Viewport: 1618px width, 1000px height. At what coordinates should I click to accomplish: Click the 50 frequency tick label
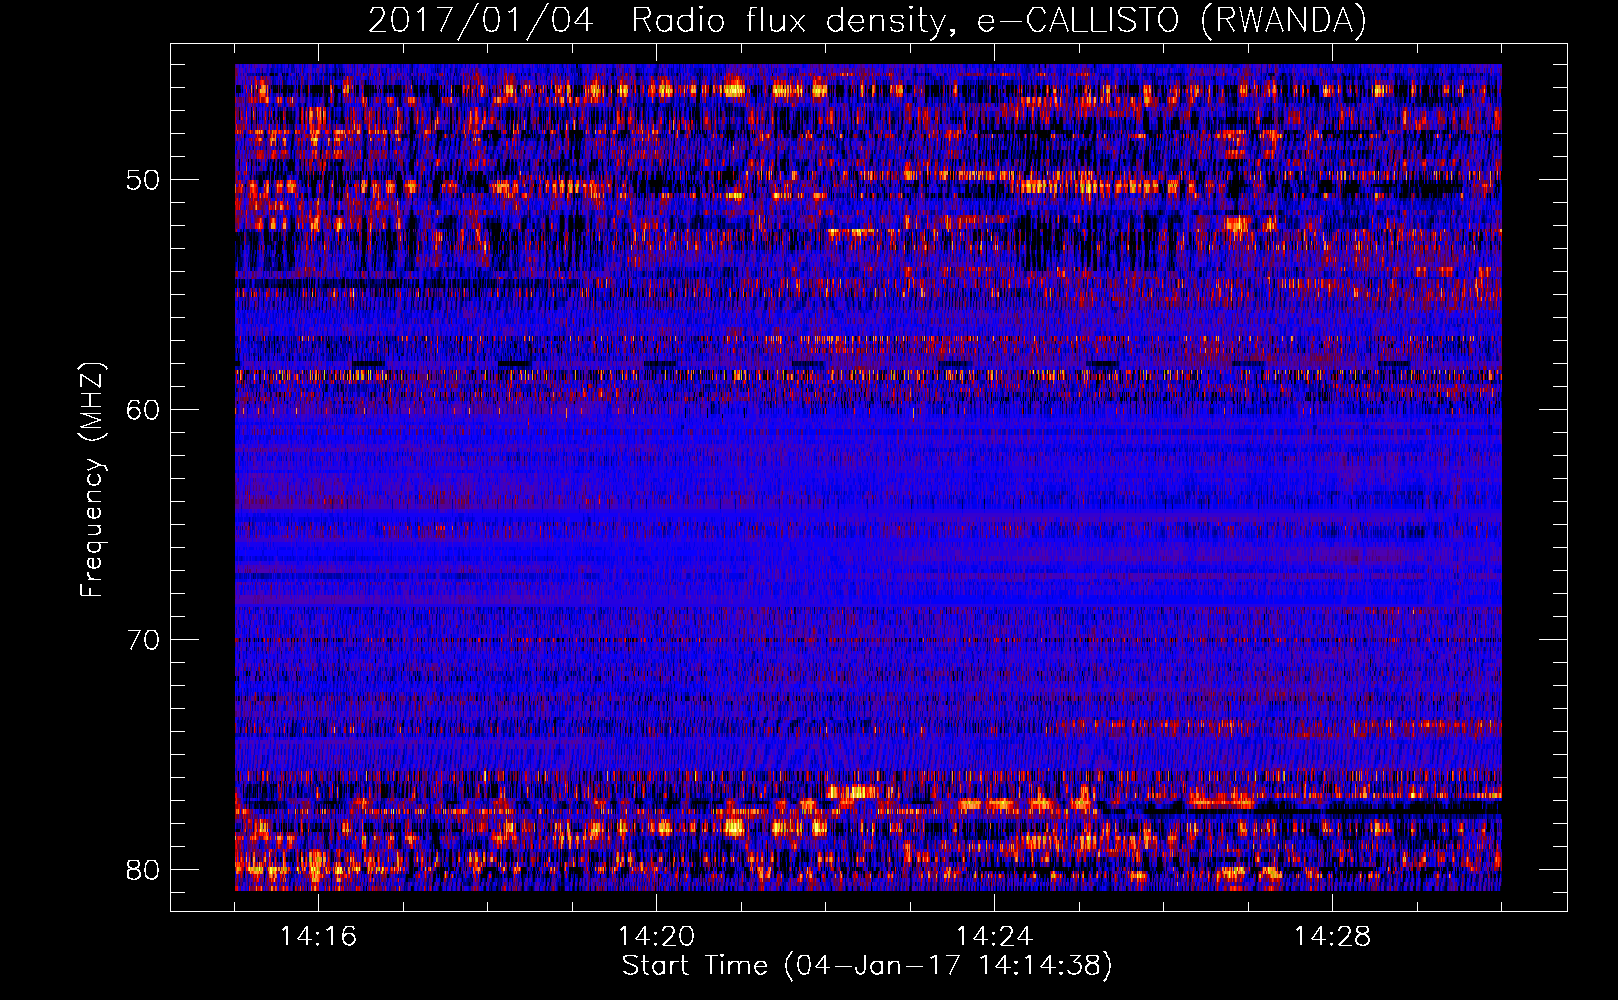pyautogui.click(x=142, y=181)
